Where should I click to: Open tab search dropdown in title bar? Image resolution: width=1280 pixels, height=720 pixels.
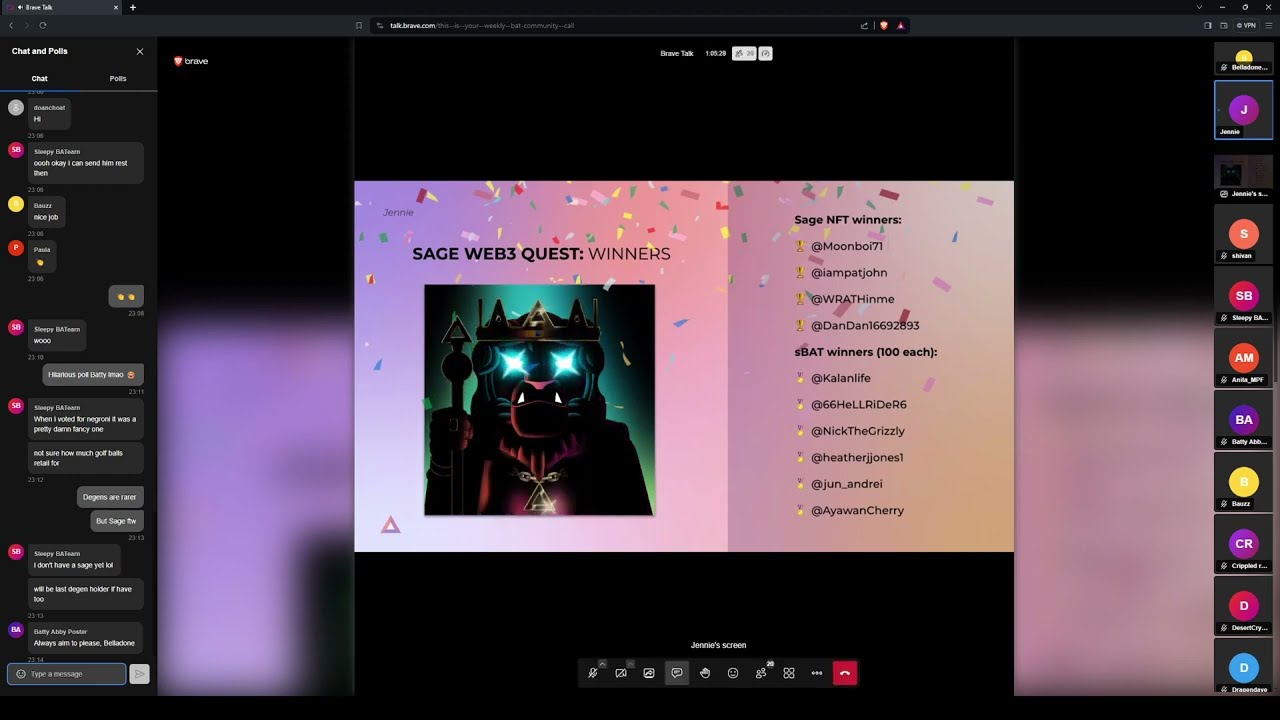(1199, 7)
